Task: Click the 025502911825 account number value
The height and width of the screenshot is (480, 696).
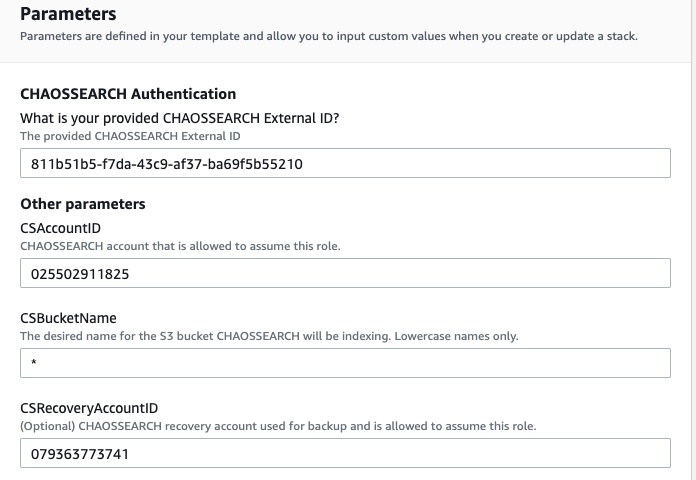Action: pos(80,274)
